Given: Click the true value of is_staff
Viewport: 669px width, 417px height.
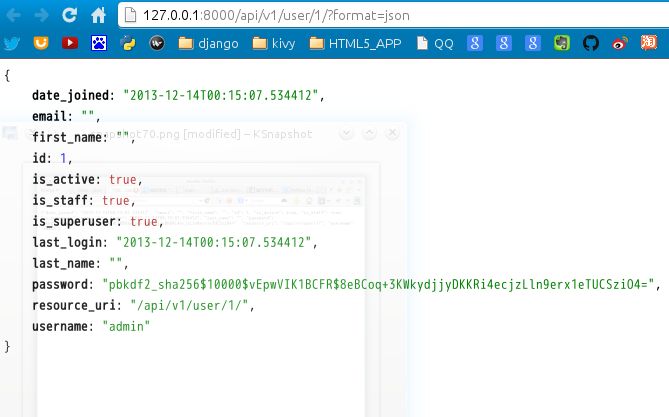Looking at the screenshot, I should (x=116, y=200).
